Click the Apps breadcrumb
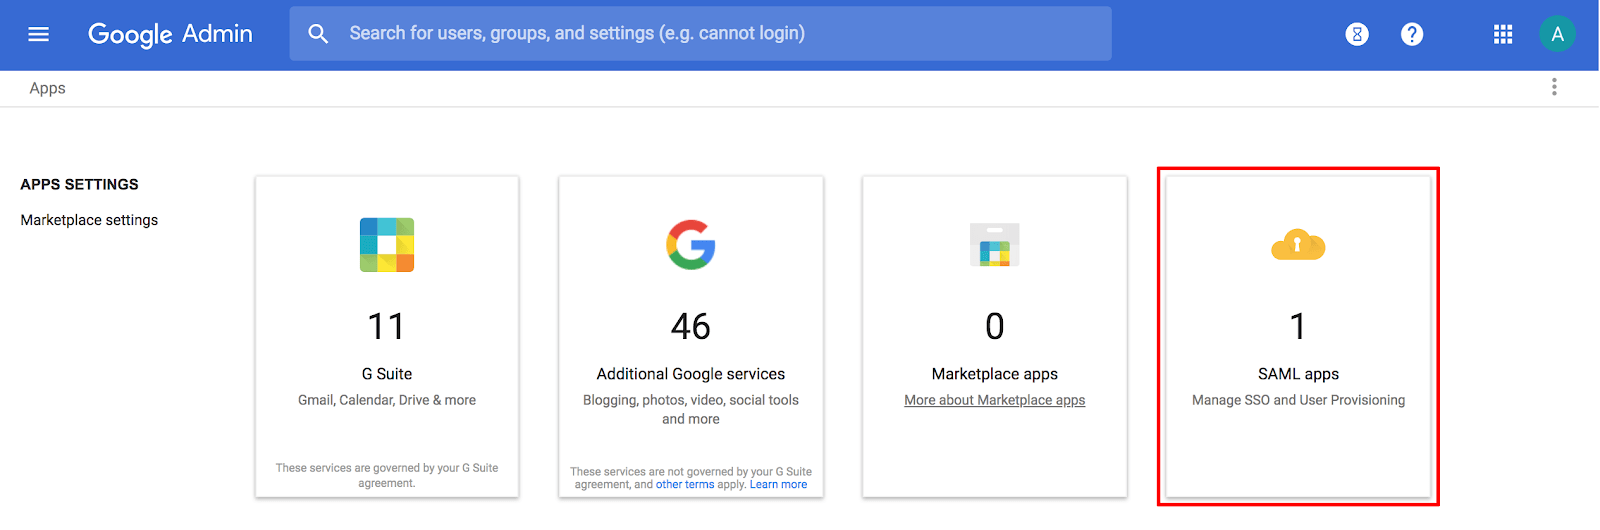1600x530 pixels. pos(47,88)
